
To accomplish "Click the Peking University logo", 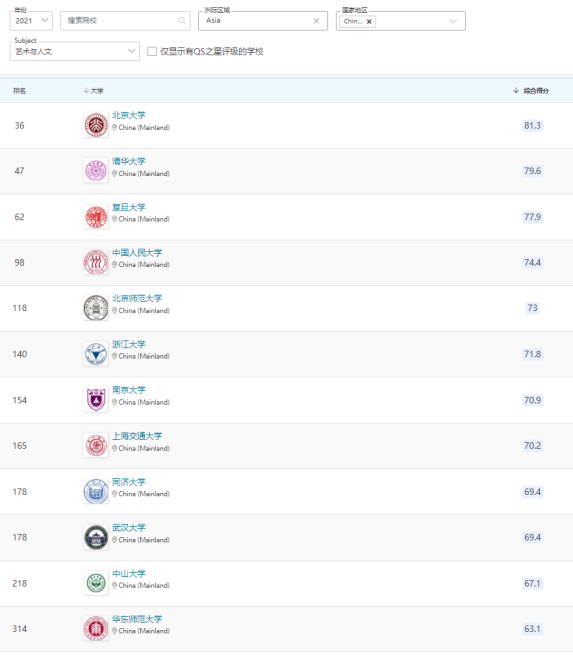I will 96,125.
